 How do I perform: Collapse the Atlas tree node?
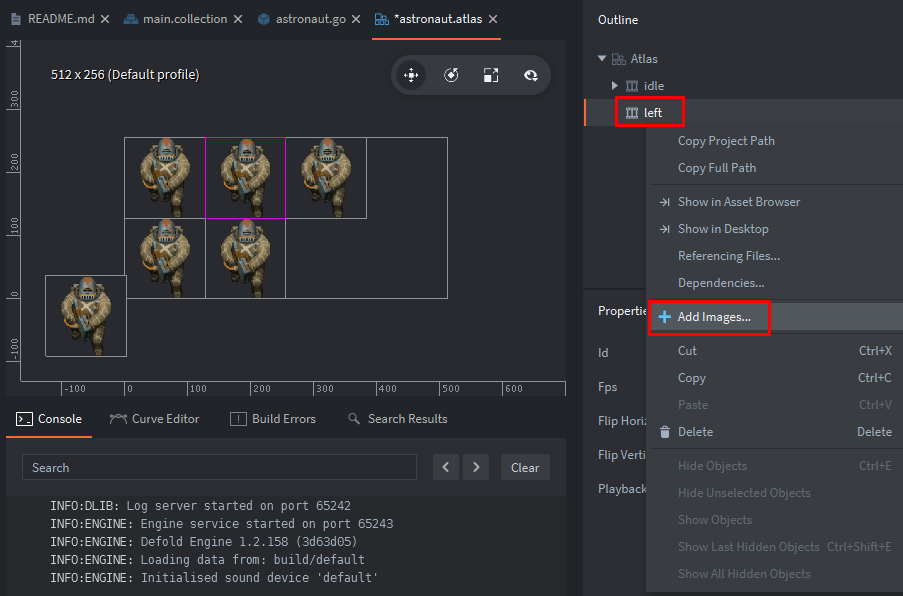602,59
